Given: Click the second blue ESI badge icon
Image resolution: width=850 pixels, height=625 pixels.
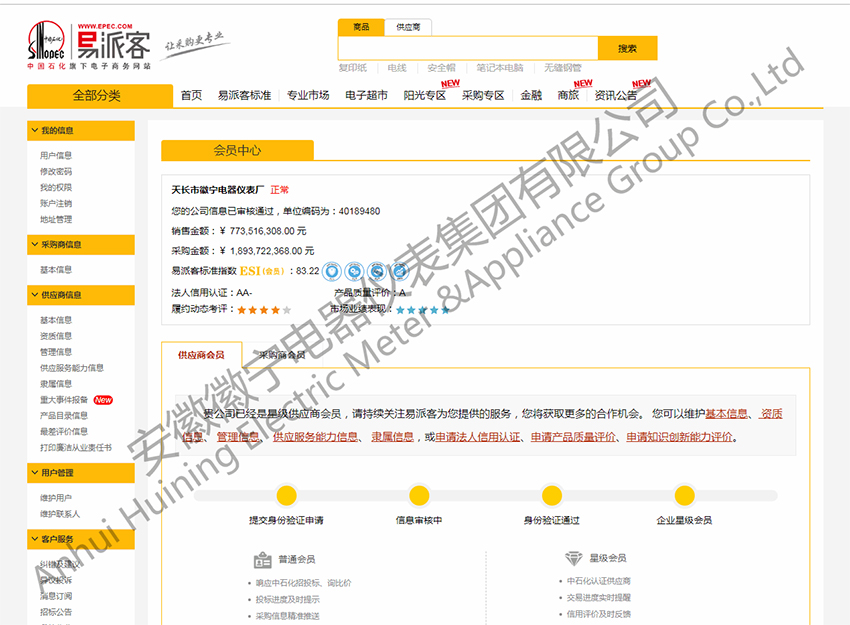Looking at the screenshot, I should point(355,271).
